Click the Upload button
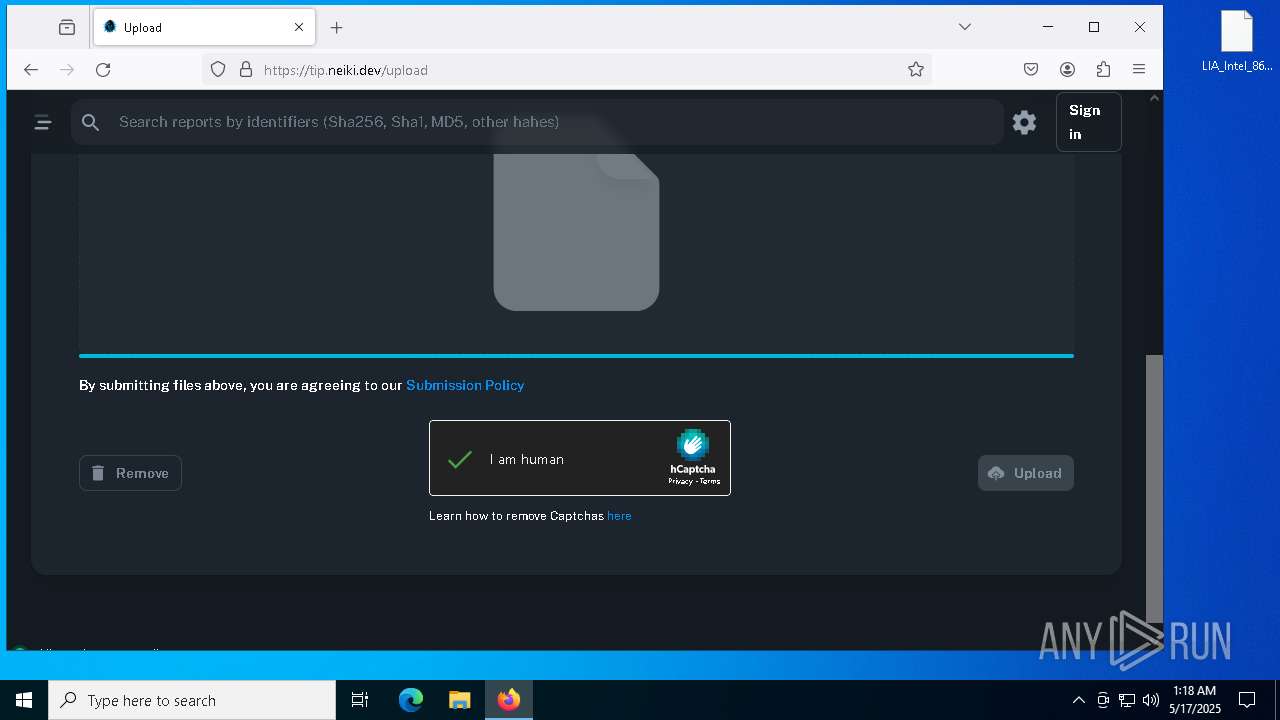 [1025, 473]
